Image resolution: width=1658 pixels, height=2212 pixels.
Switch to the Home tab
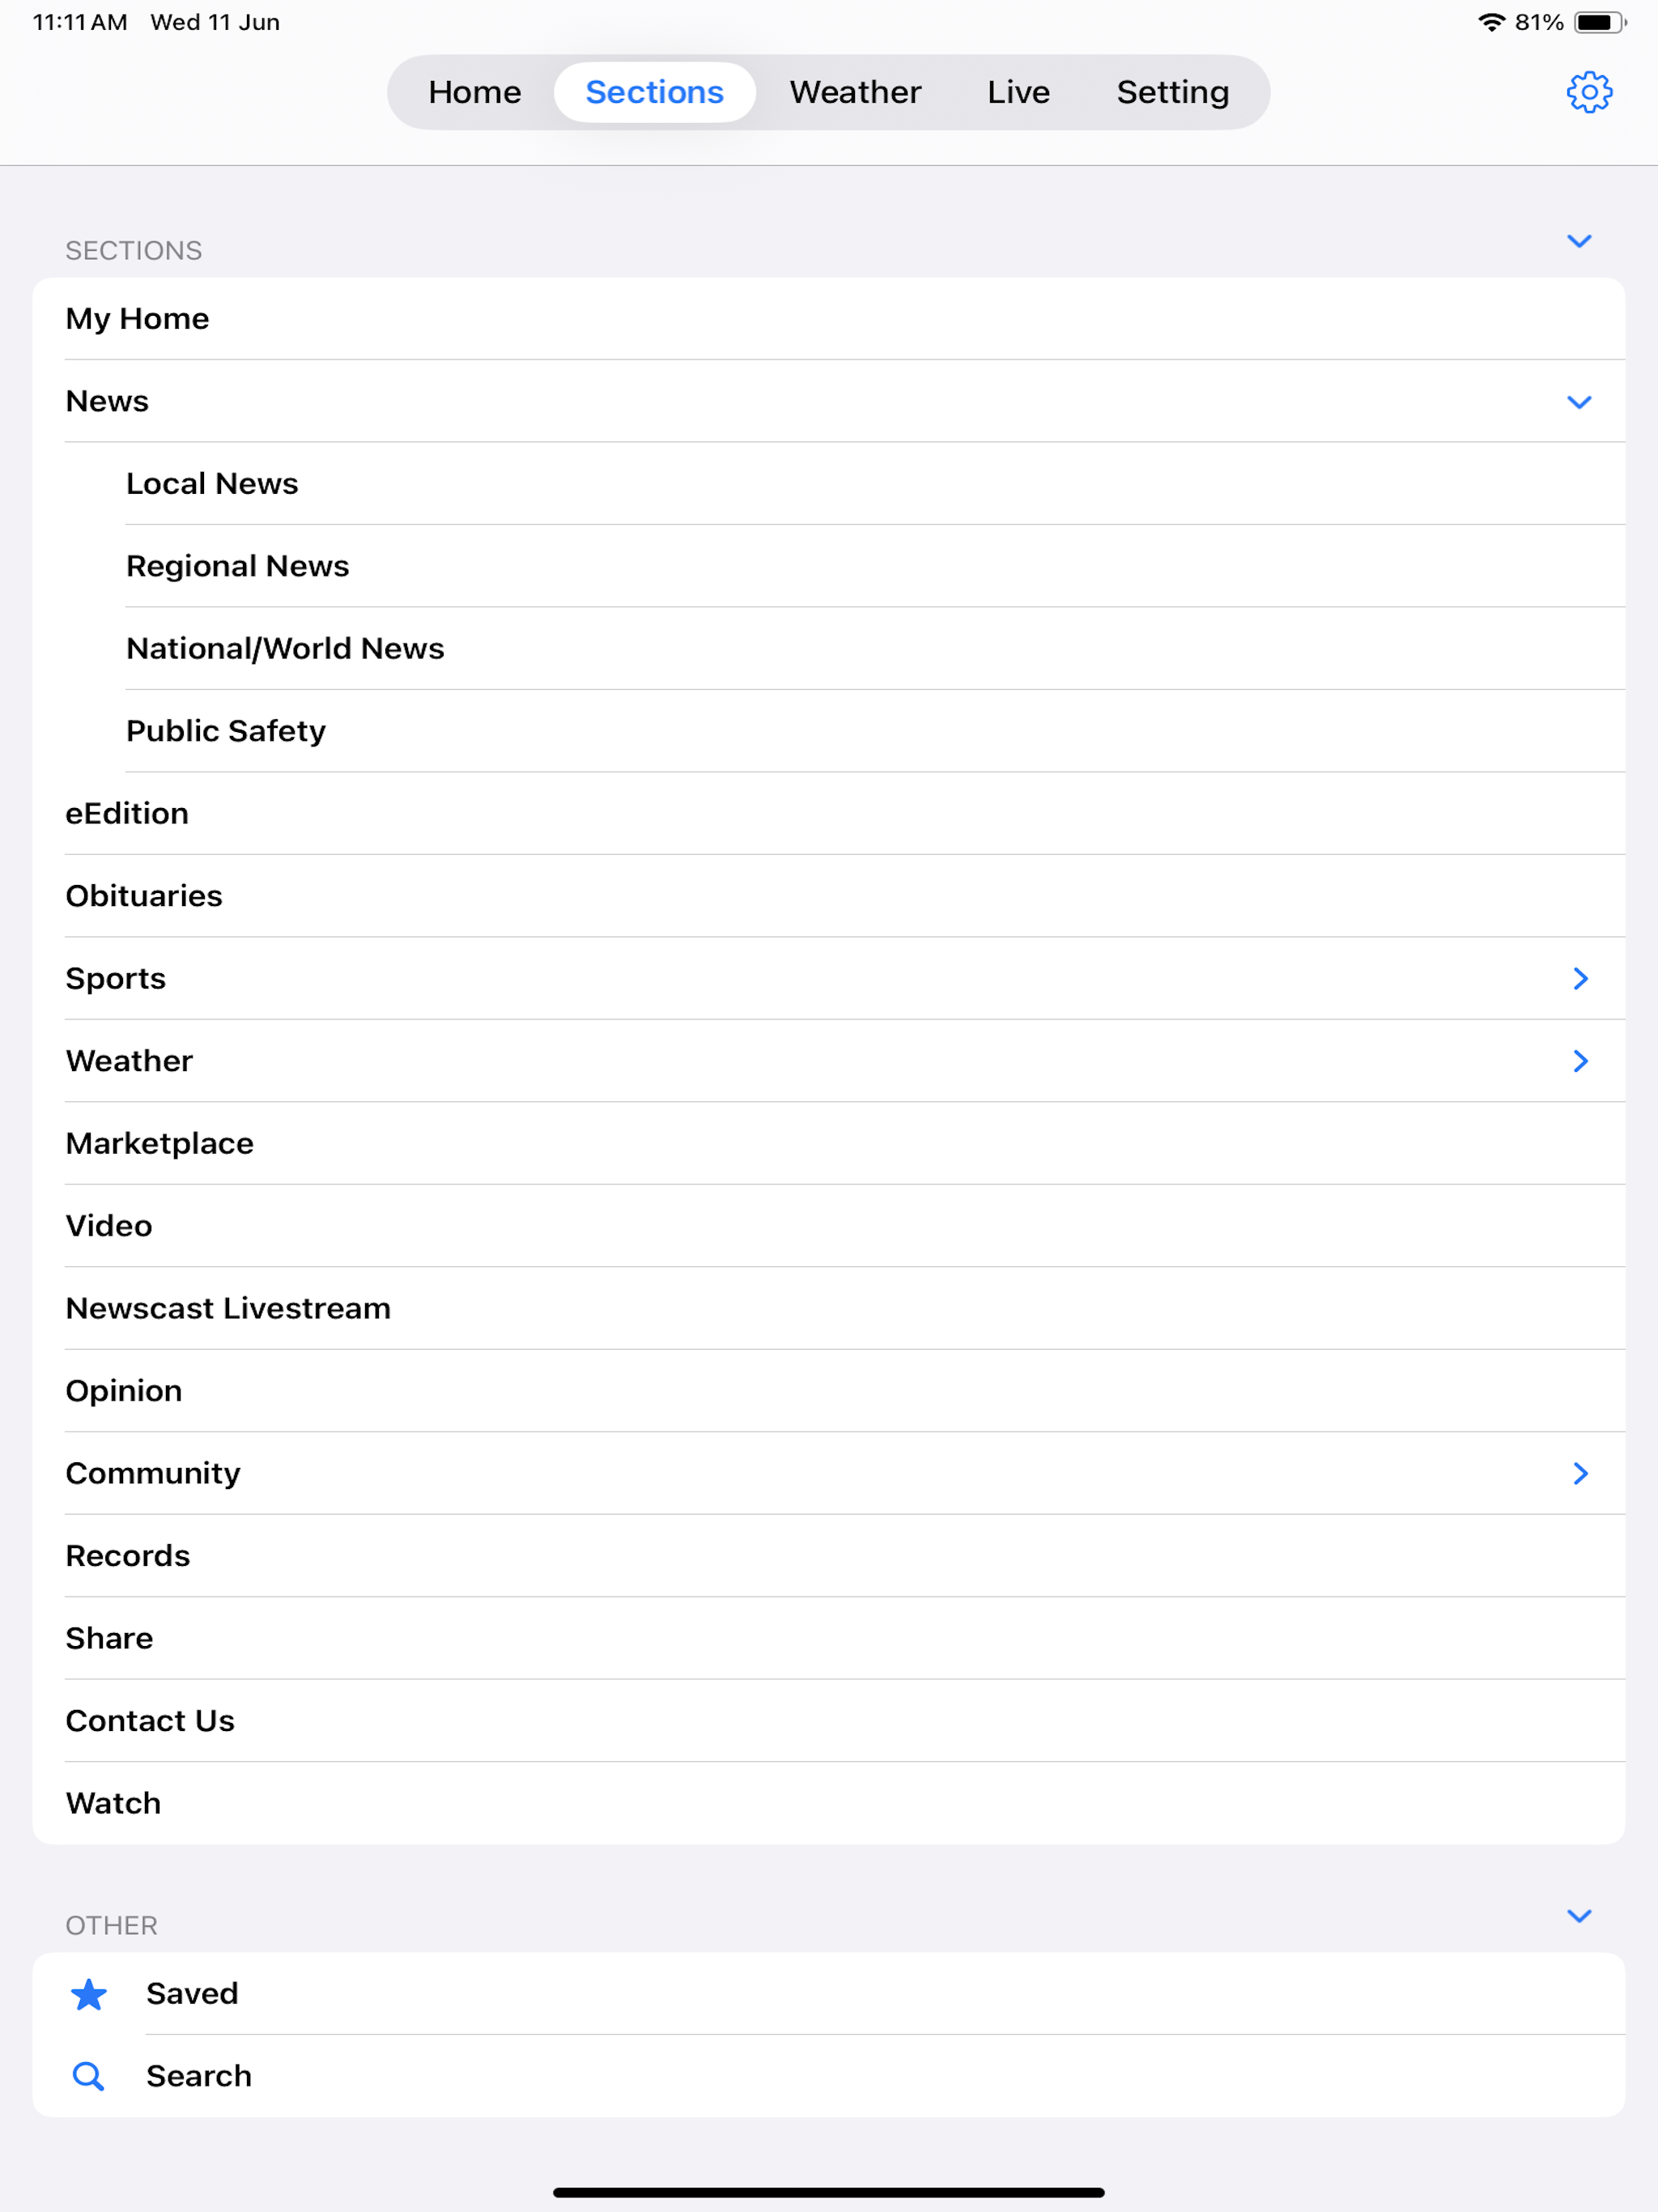click(475, 92)
